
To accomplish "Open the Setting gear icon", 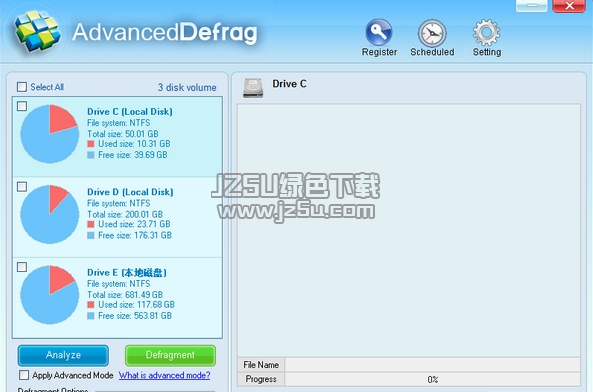I will coord(486,33).
